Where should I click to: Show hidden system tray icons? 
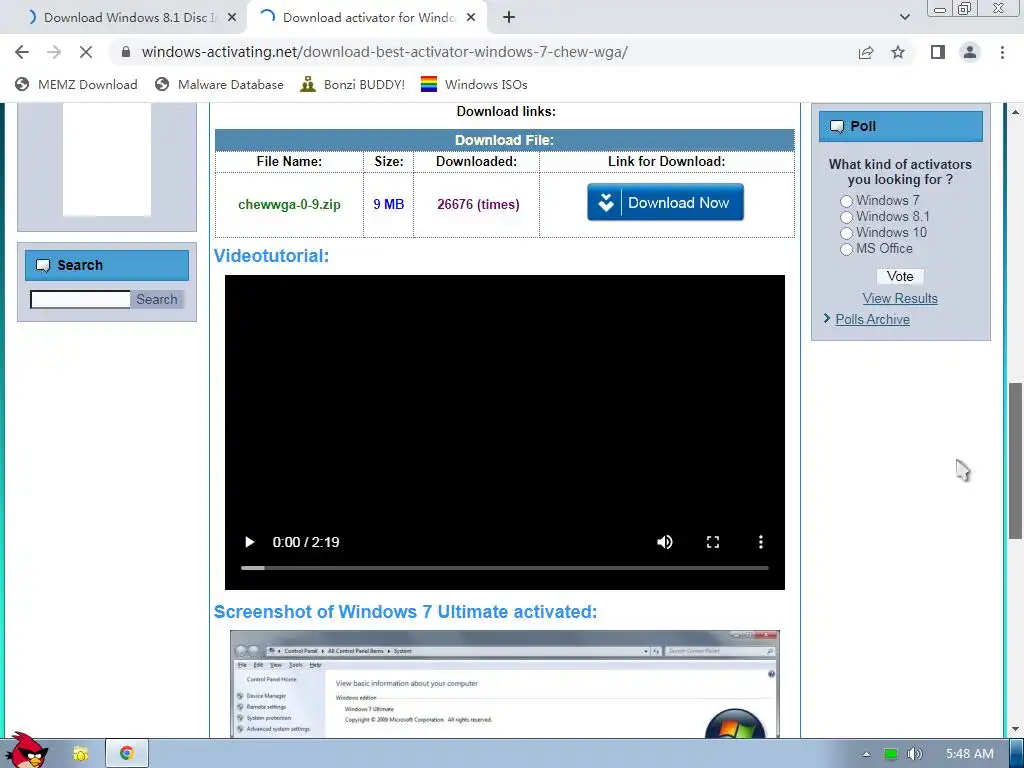tap(866, 754)
